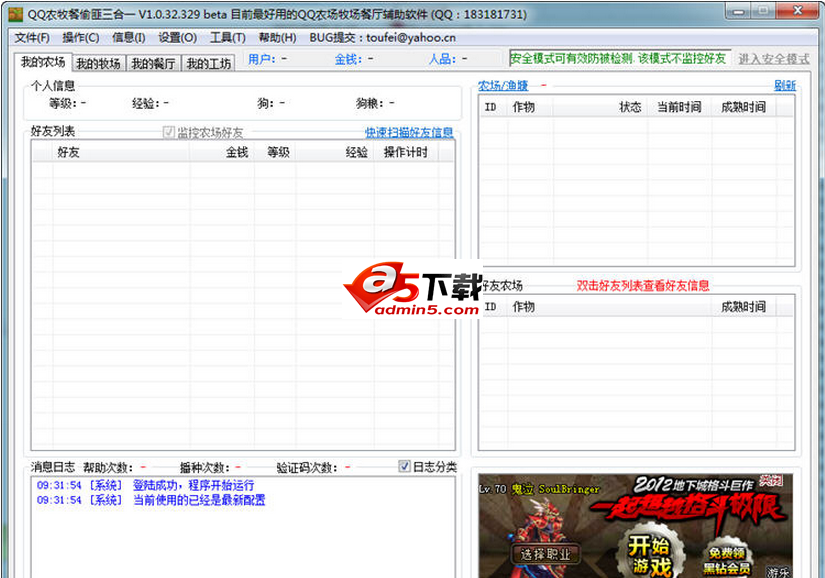Viewport: 825px width, 578px height.
Task: Click the 当前时间 column header
Action: click(679, 107)
